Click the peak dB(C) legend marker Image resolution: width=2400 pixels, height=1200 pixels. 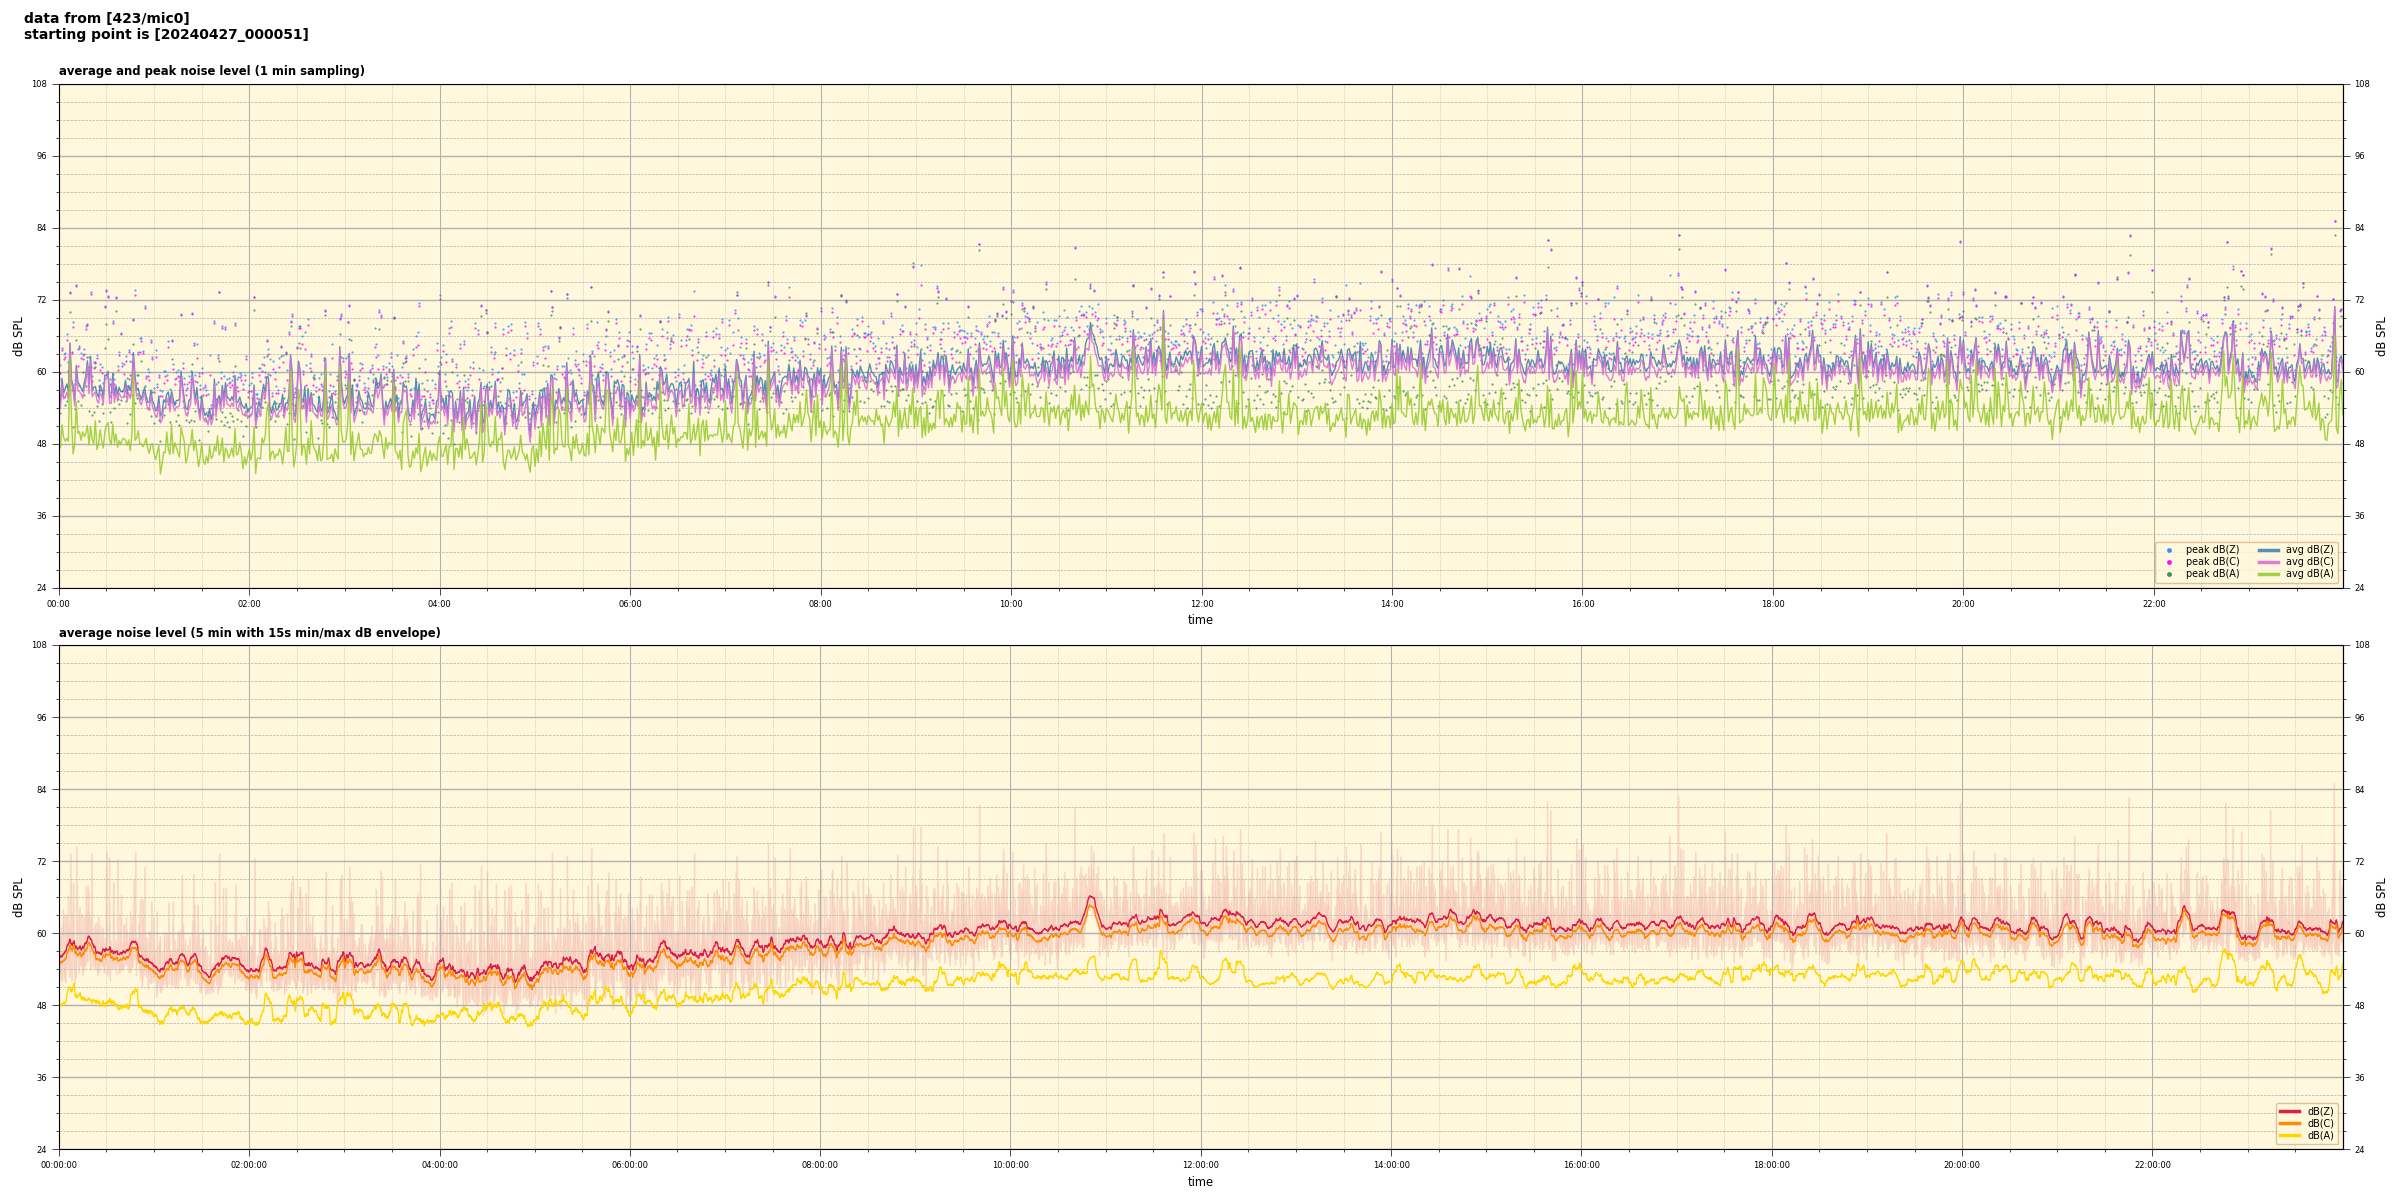(2169, 562)
